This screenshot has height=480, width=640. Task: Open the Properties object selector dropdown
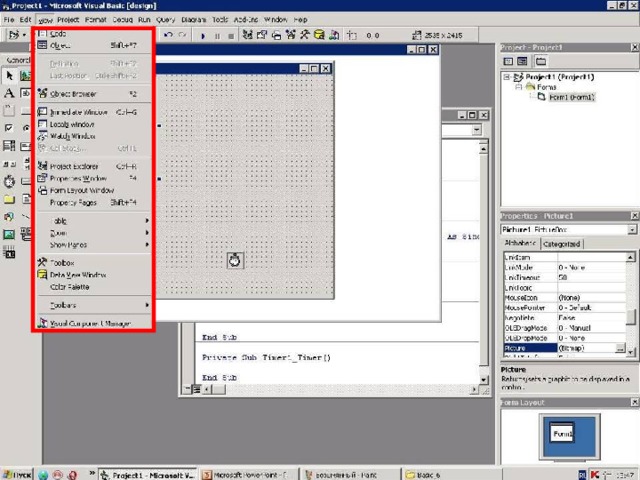(632, 229)
